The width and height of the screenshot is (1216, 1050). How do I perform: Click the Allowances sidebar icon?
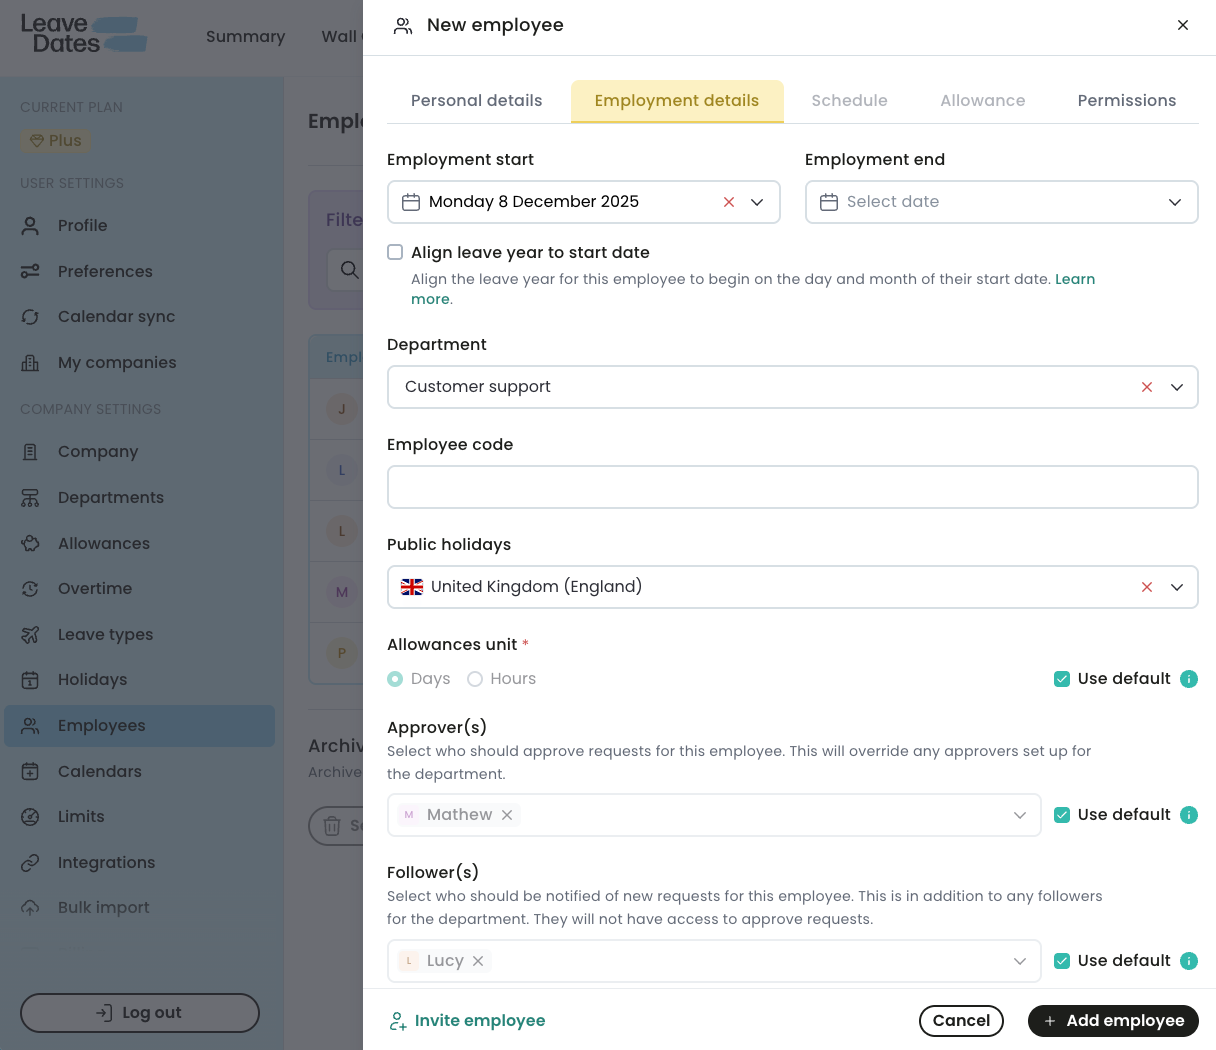click(30, 544)
